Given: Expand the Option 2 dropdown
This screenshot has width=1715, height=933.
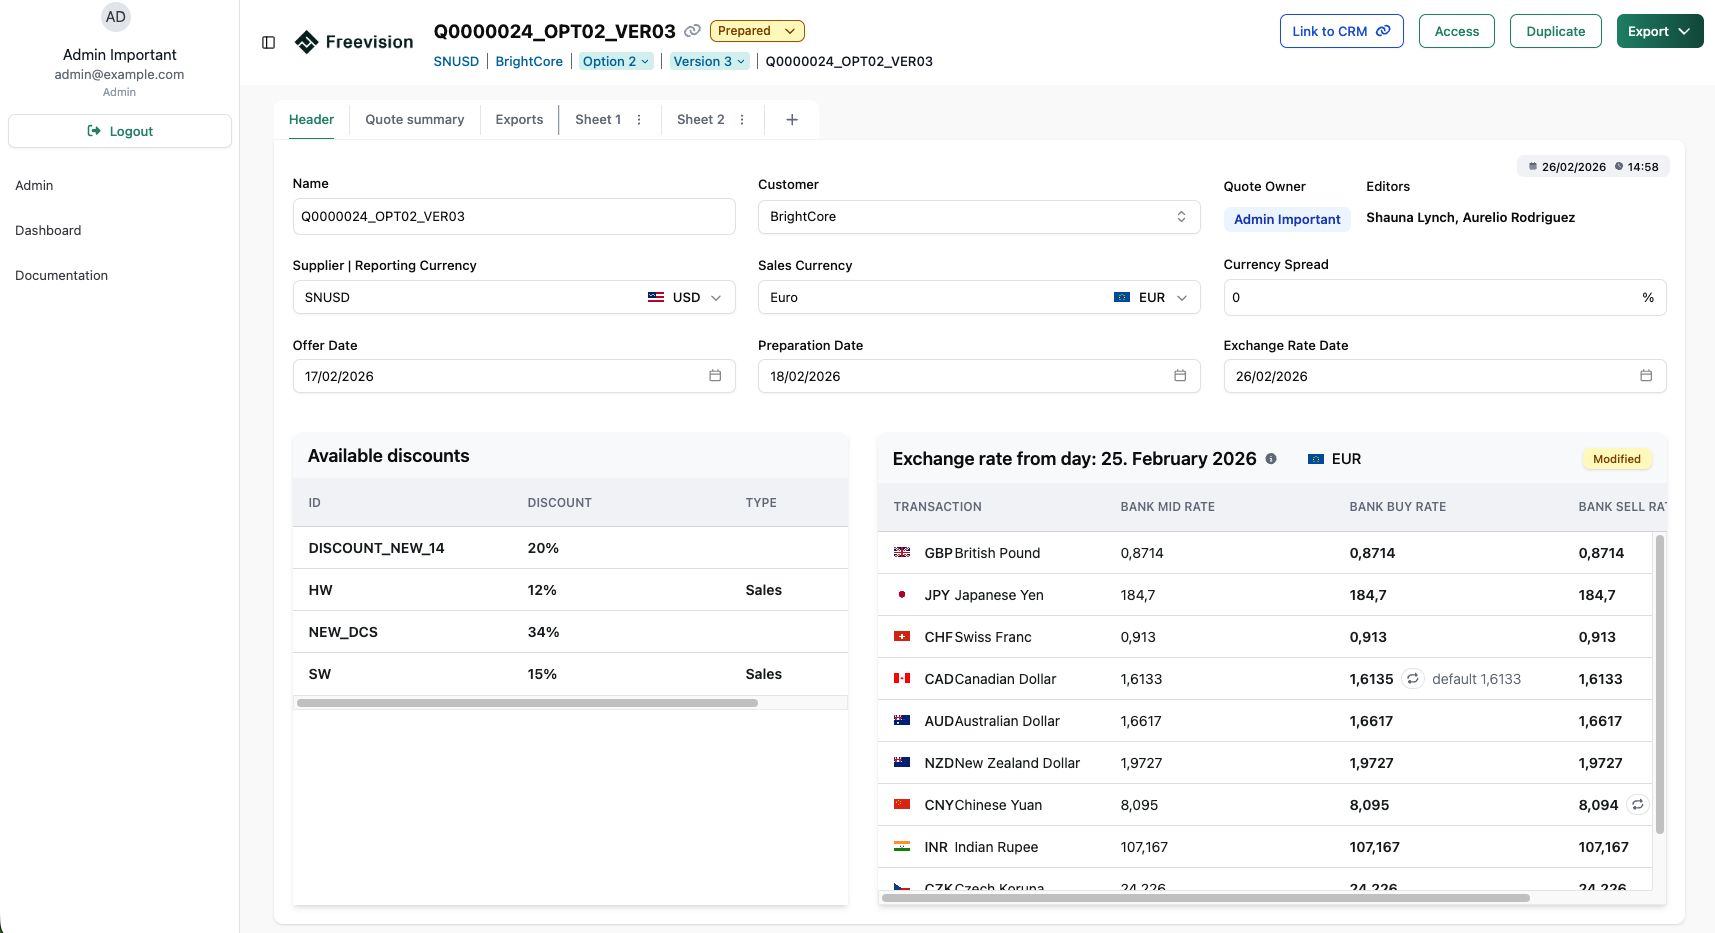Looking at the screenshot, I should tap(616, 61).
